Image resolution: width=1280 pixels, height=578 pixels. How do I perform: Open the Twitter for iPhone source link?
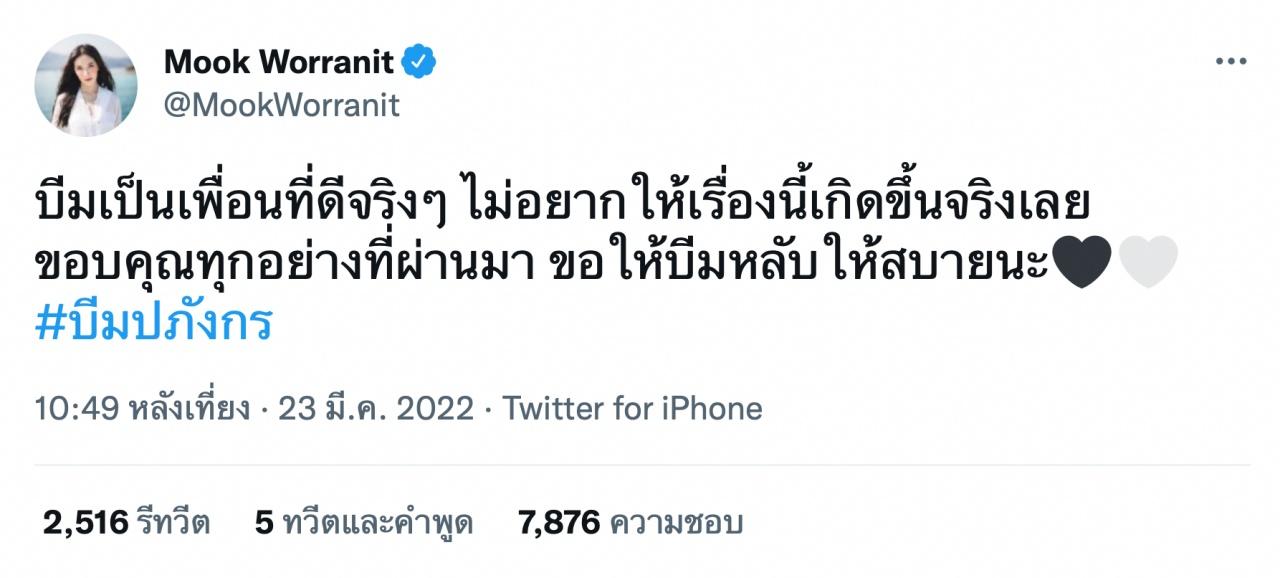(x=632, y=408)
